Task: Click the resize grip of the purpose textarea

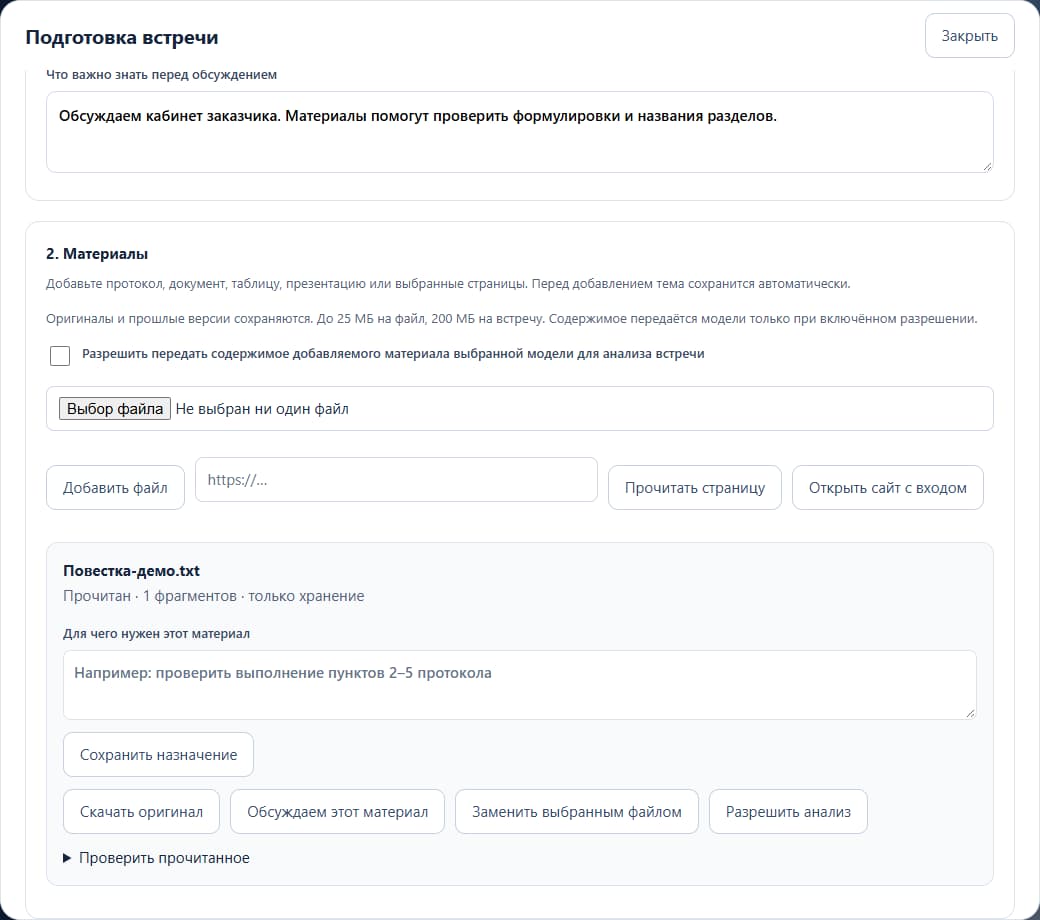Action: pyautogui.click(x=970, y=713)
